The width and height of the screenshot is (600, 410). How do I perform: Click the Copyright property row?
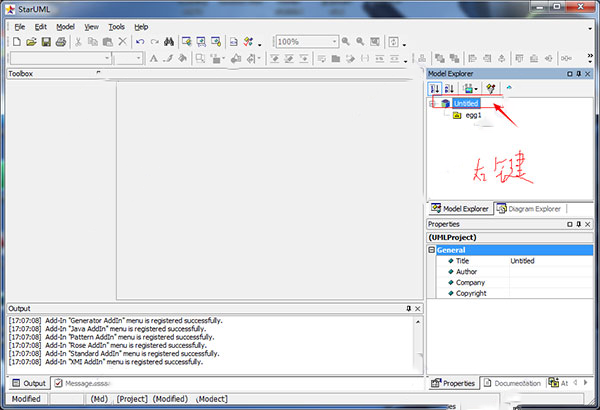tap(515, 293)
